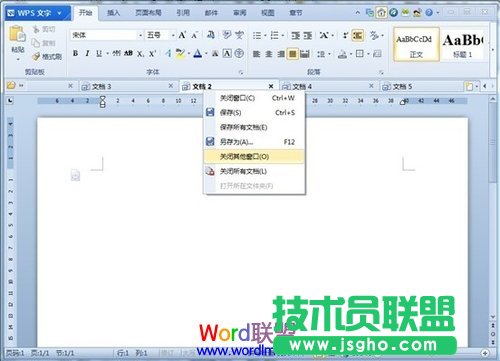
Task: Click the home icon in title bar
Action: click(381, 13)
